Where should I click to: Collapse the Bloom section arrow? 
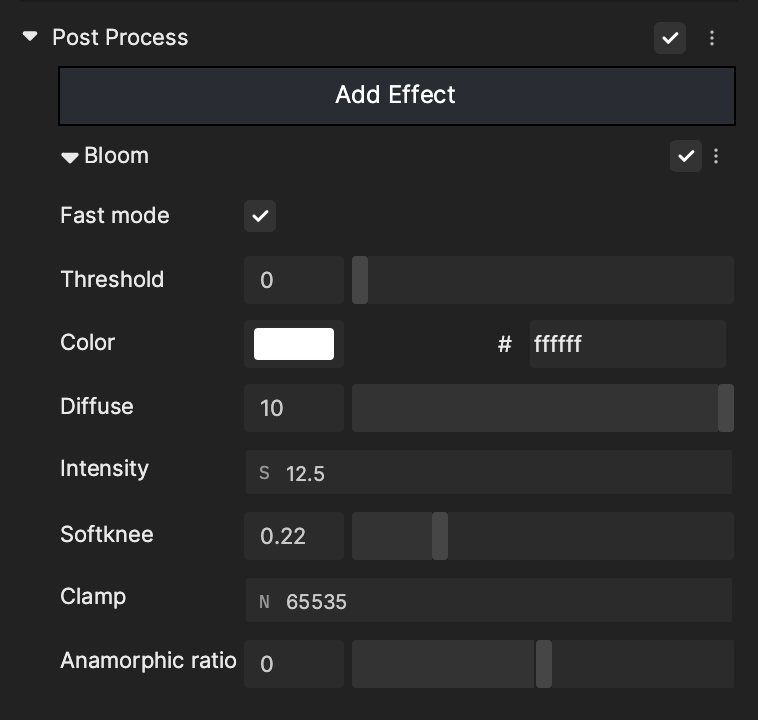[70, 157]
